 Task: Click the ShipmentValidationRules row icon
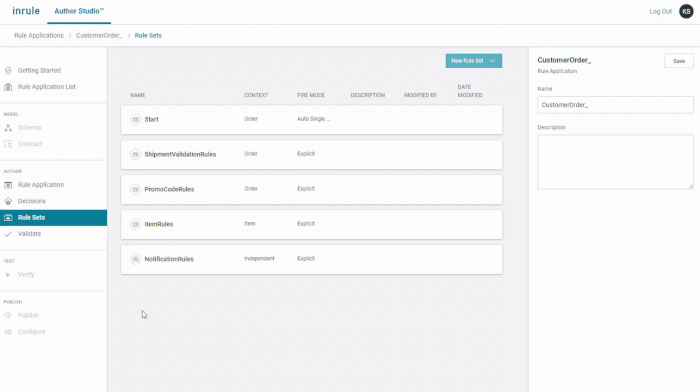[x=135, y=154]
